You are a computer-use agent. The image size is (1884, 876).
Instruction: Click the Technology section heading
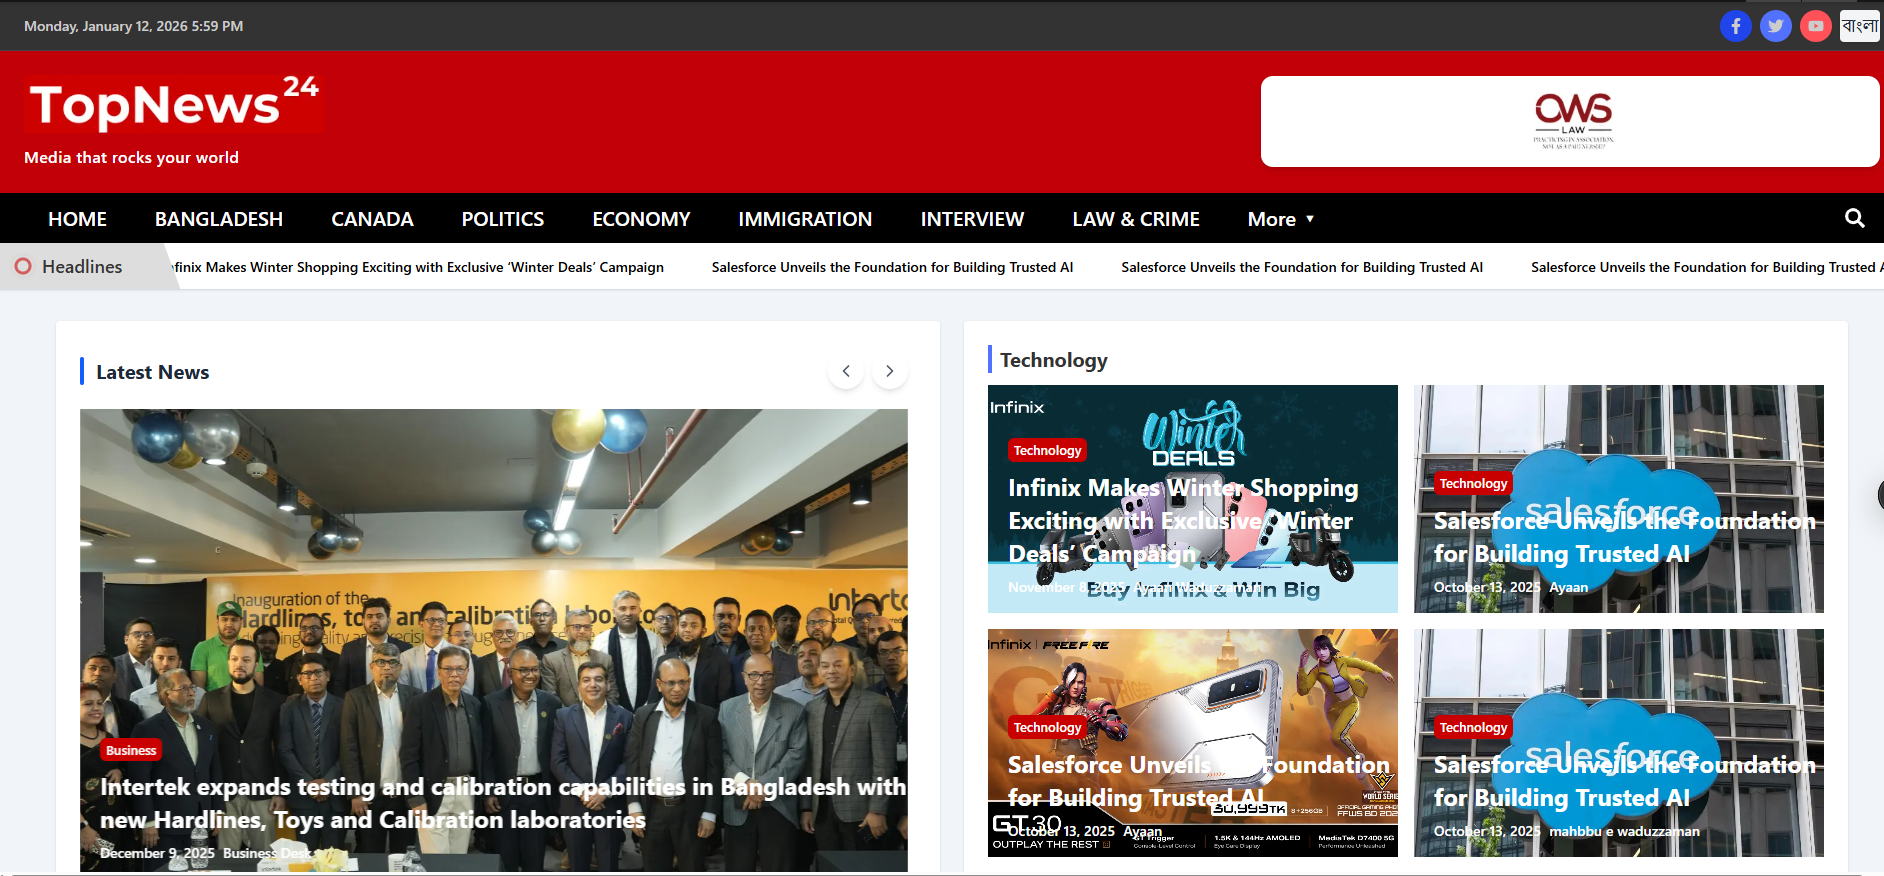coord(1054,360)
